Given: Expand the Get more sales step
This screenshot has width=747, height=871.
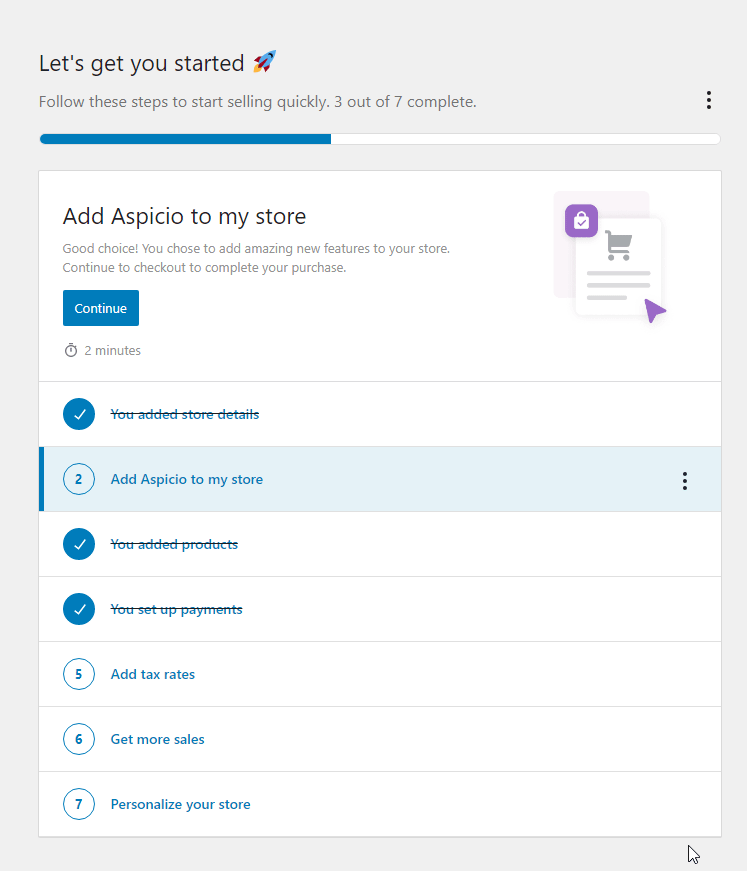Looking at the screenshot, I should click(x=157, y=738).
